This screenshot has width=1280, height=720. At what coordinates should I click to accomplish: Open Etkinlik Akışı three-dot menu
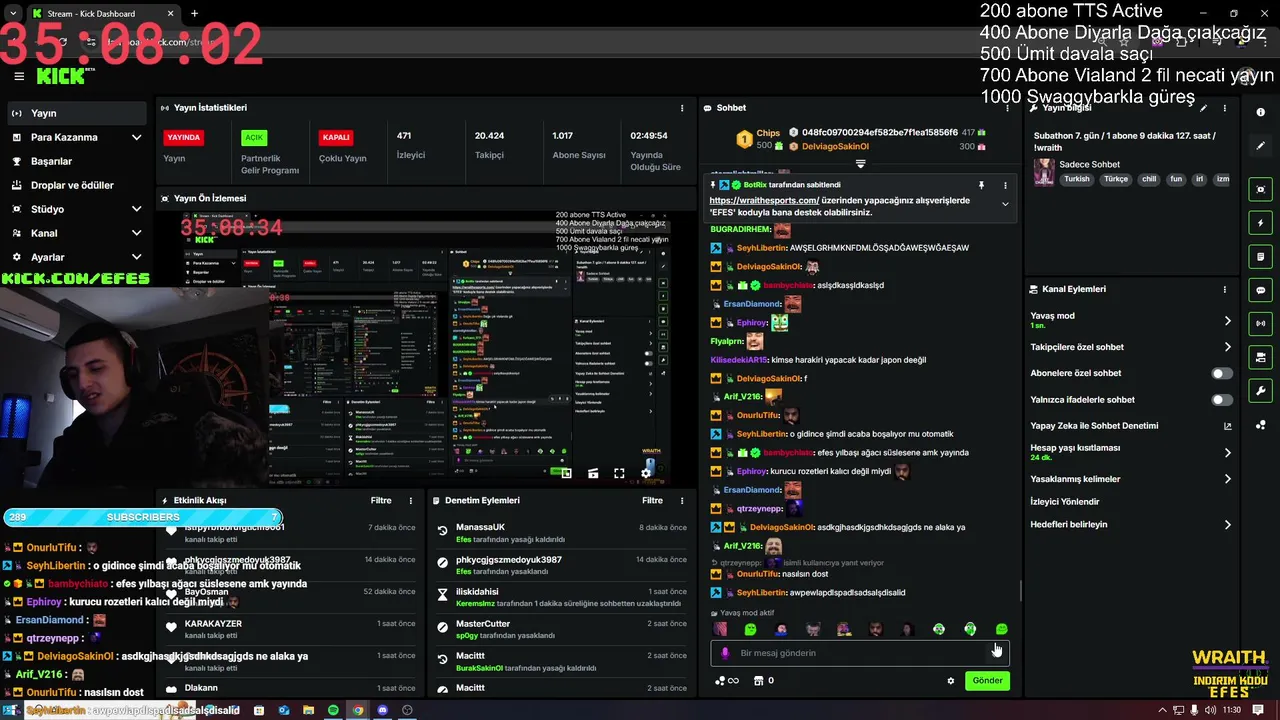pyautogui.click(x=410, y=500)
